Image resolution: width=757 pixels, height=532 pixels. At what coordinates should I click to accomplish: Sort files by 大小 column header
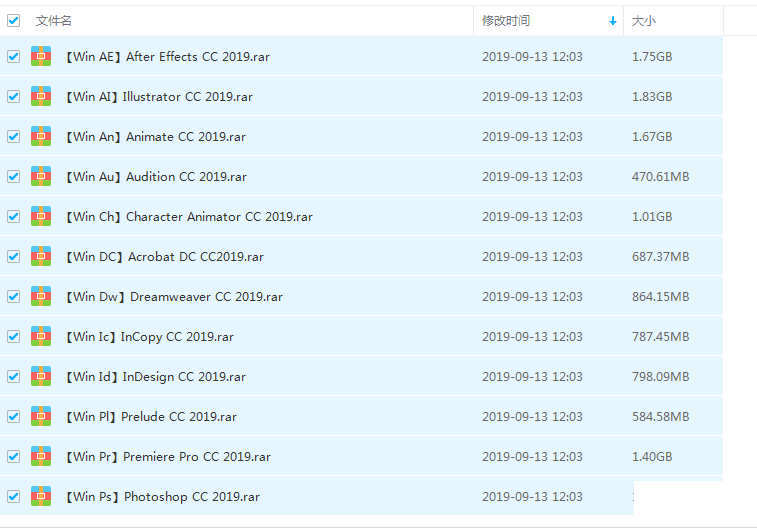click(644, 21)
